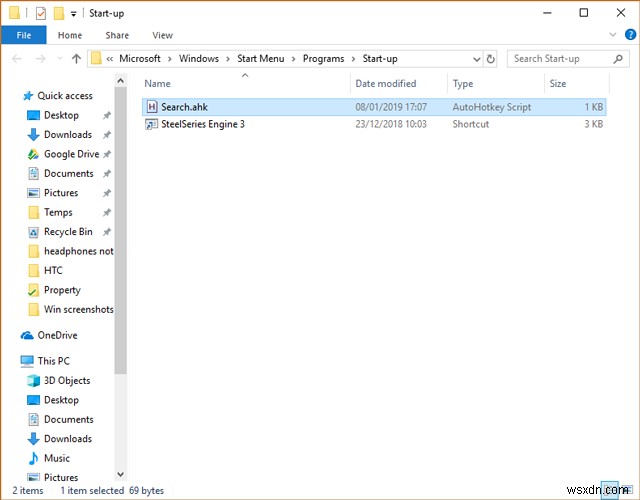Viewport: 640px width, 500px height.
Task: Unpin Recycle Bin using its pin icon
Action: tap(107, 232)
